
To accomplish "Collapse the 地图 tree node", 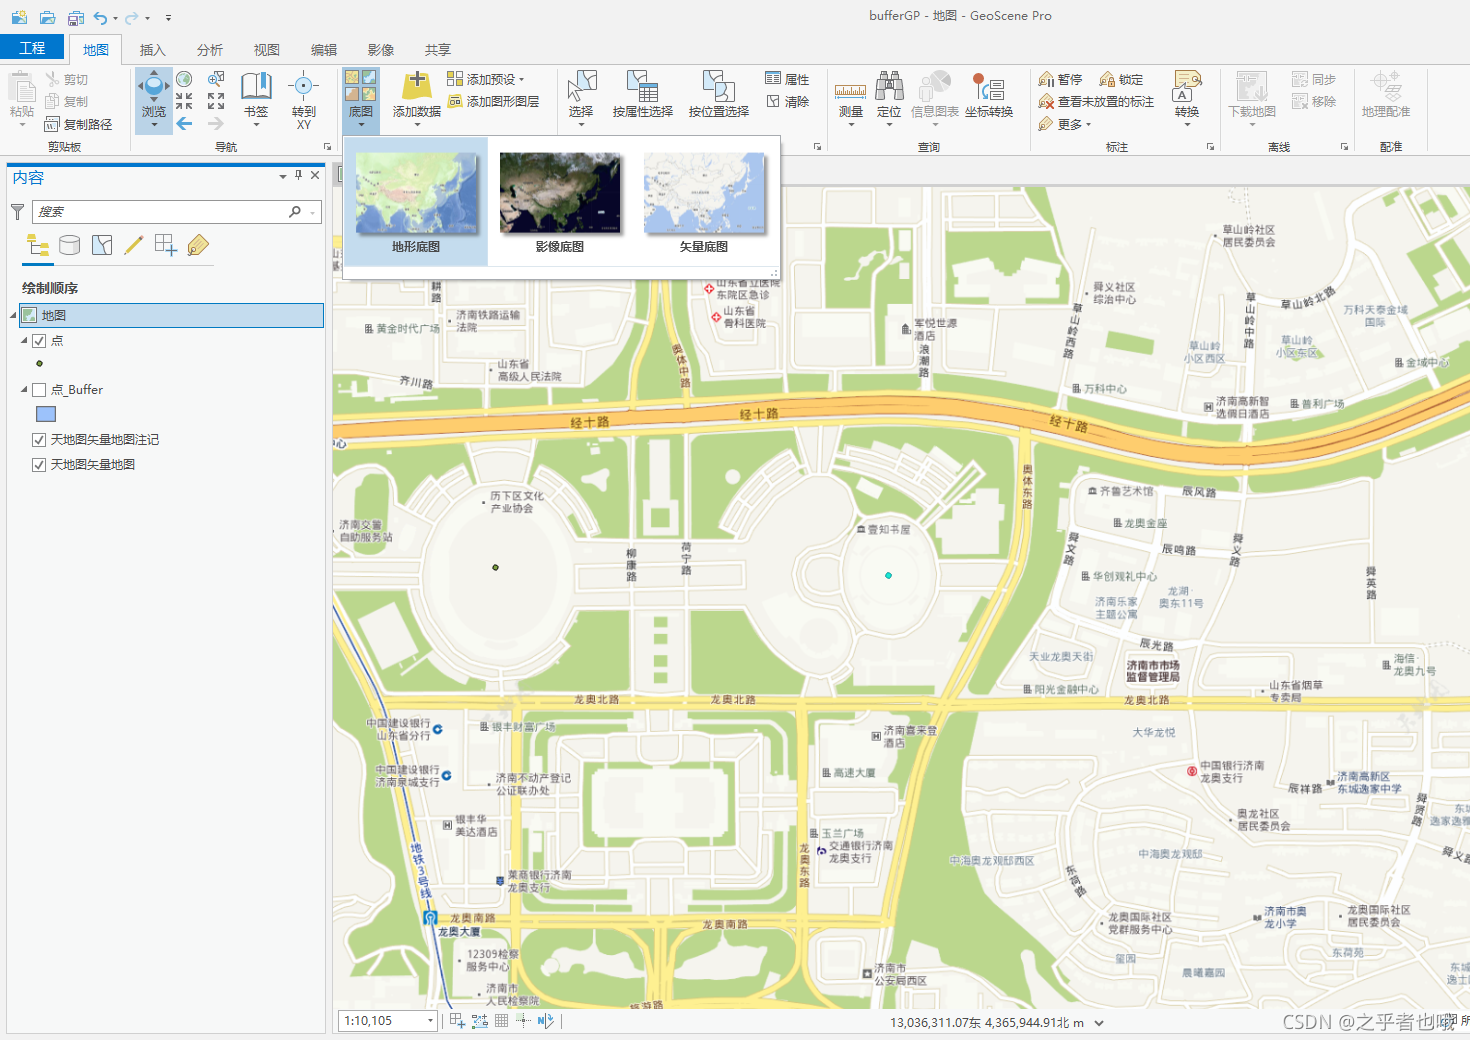I will coord(13,316).
